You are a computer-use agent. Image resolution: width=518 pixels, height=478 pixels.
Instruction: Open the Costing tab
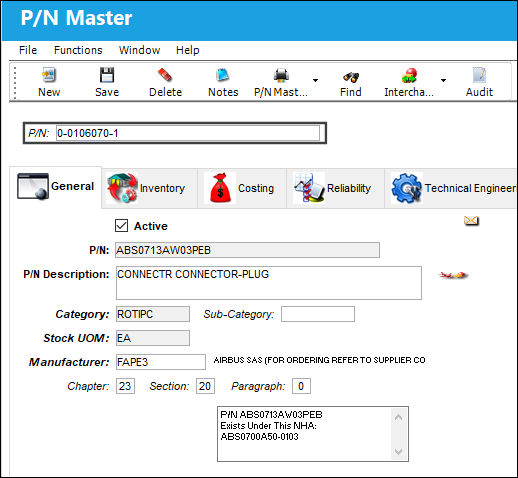click(242, 188)
